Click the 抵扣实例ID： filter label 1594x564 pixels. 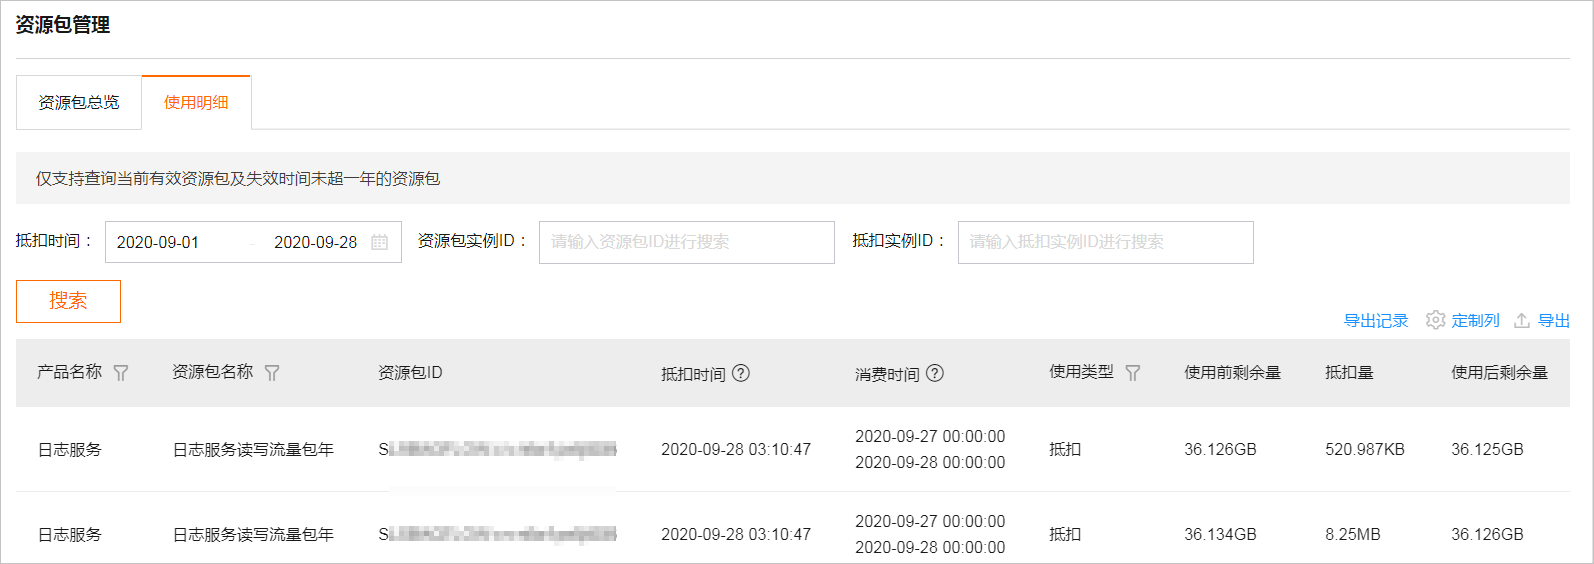pos(900,241)
